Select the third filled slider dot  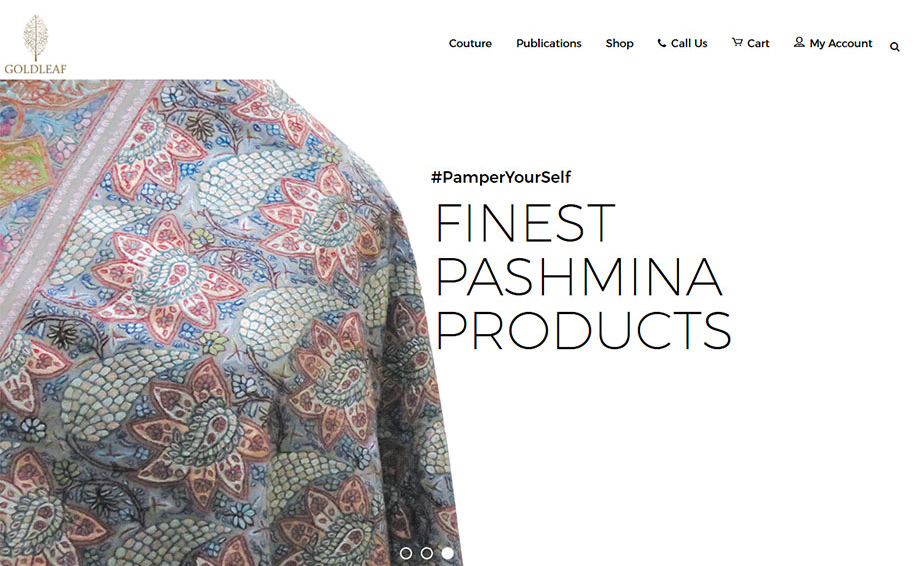tap(447, 553)
